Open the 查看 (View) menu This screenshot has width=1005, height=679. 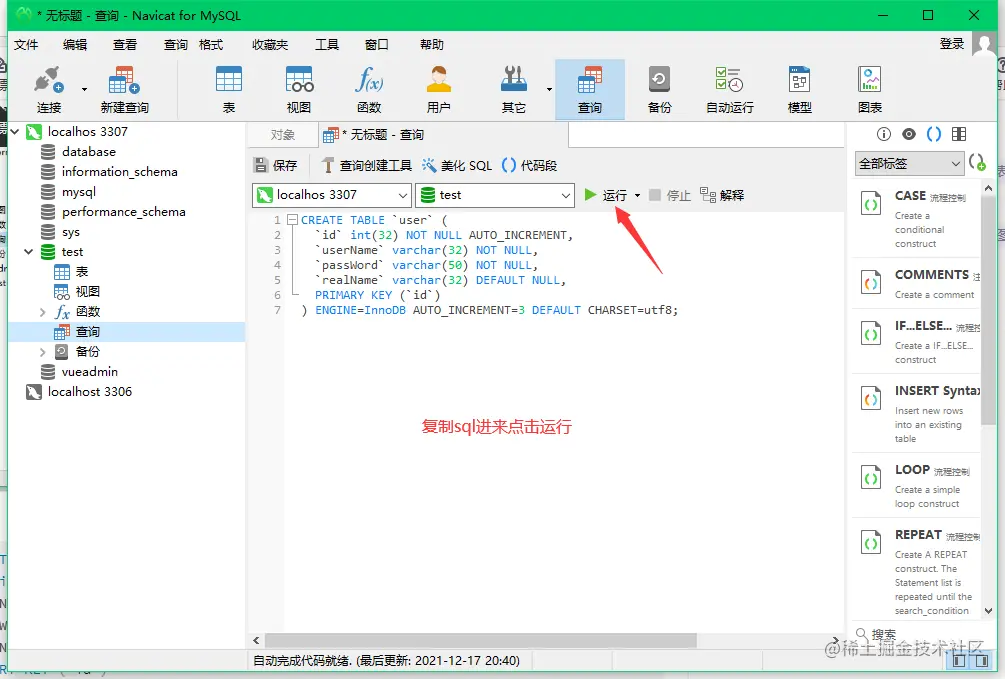[x=125, y=44]
